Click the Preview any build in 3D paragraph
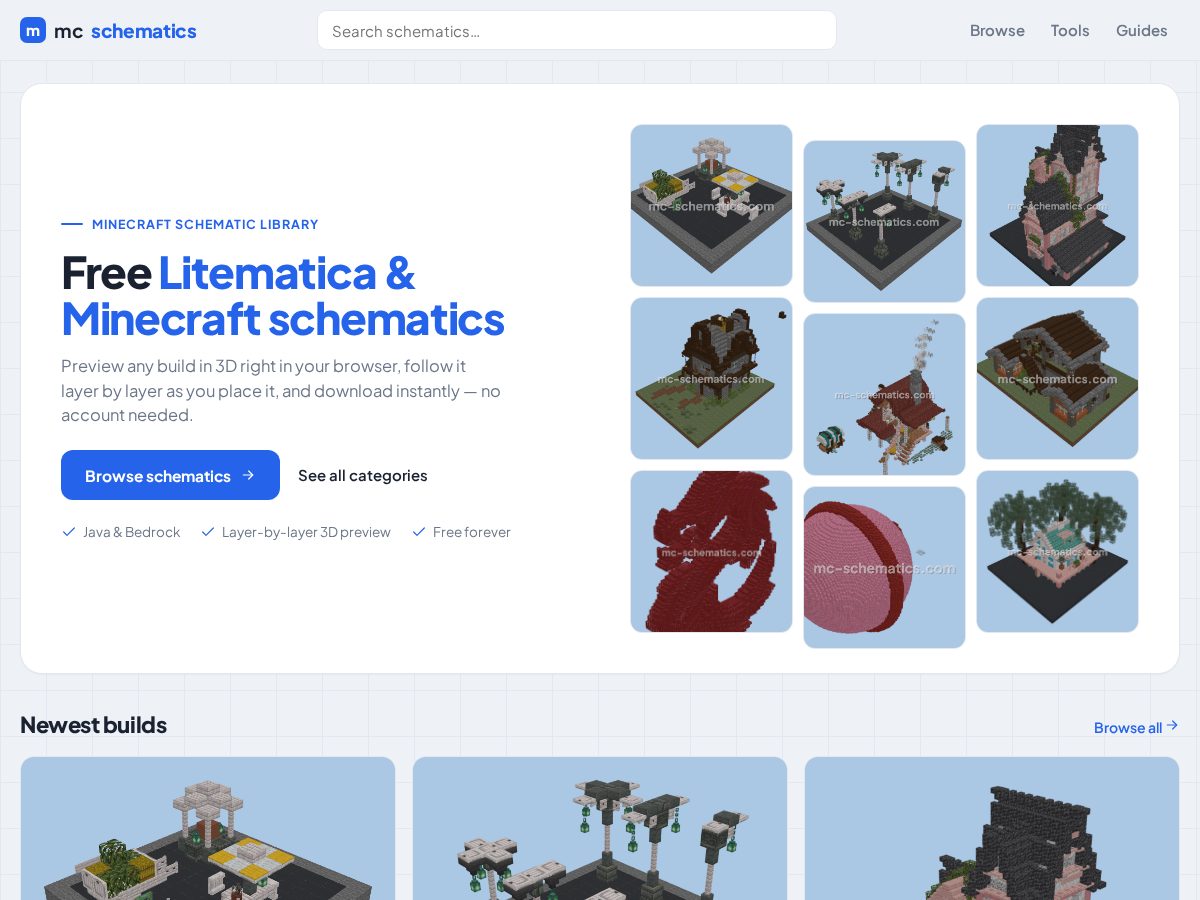The image size is (1200, 900). [x=281, y=391]
